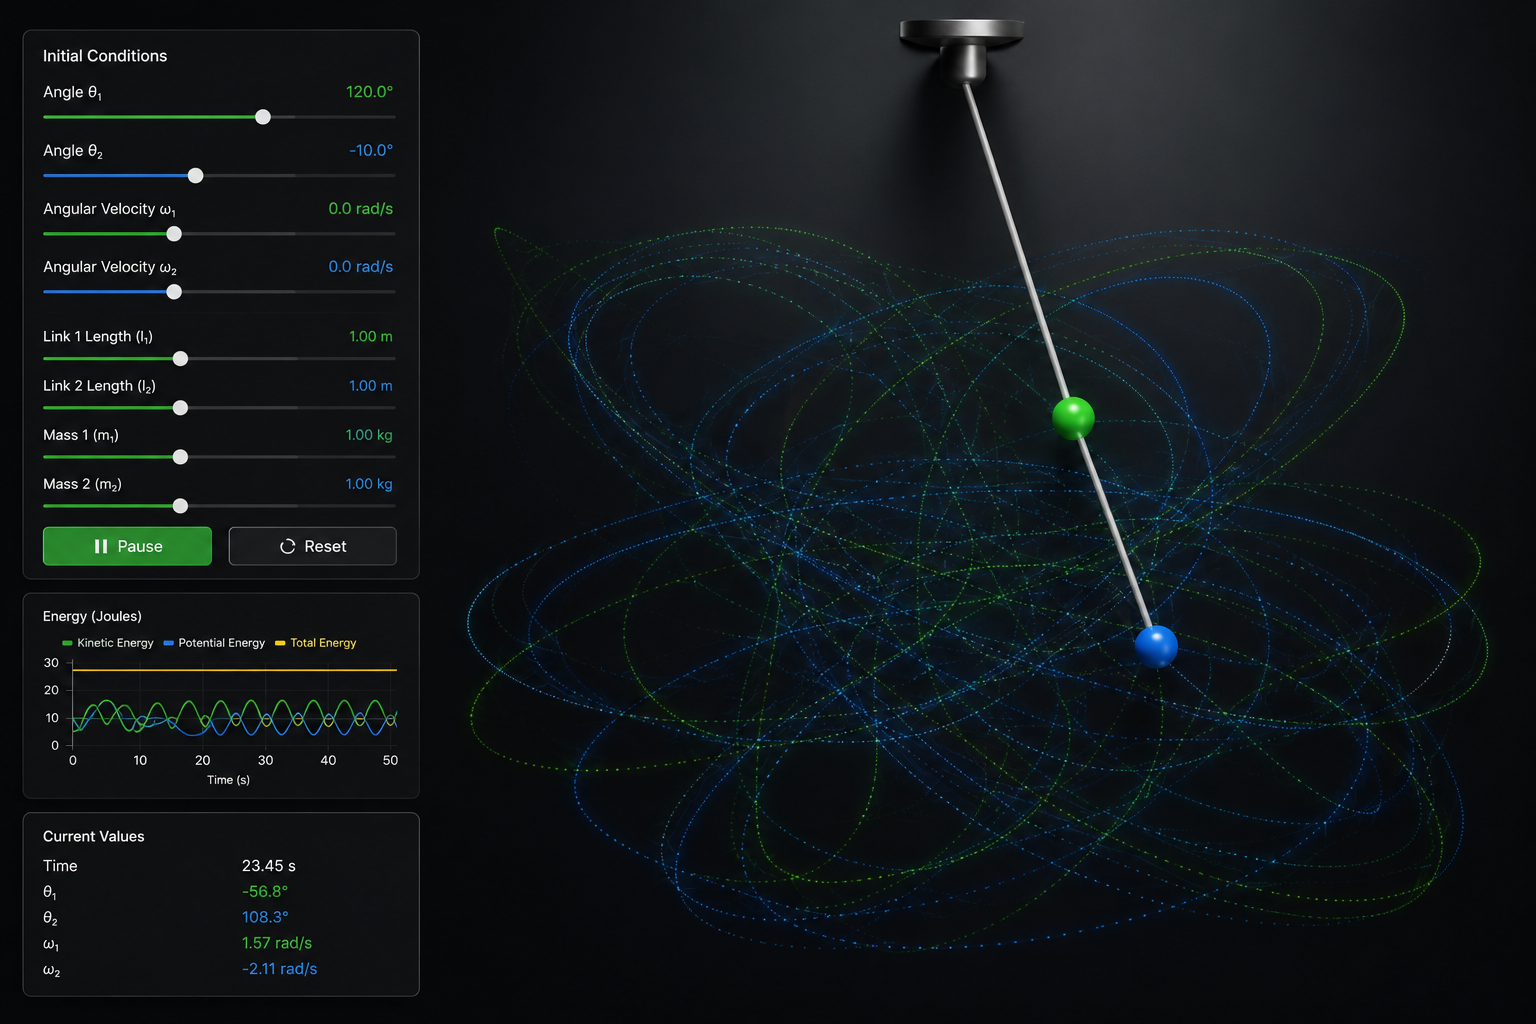Click the blue 1.00 m link length value
Viewport: 1536px width, 1024px height.
coord(370,386)
